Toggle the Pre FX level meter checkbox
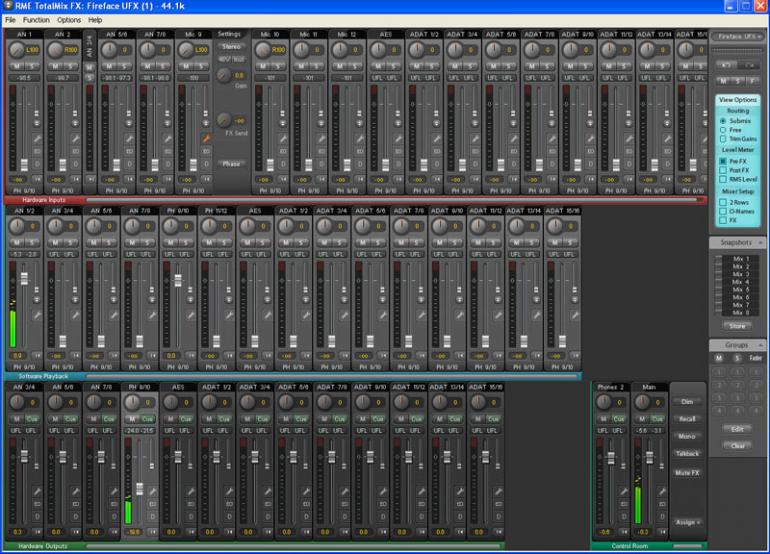This screenshot has height=554, width=770. tap(723, 161)
